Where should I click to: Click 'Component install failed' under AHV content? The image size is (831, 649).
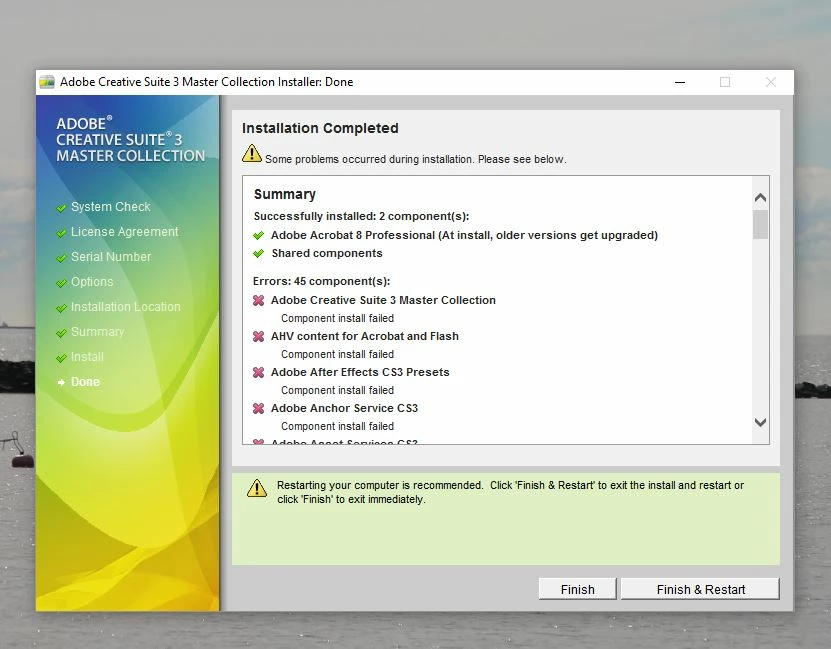tap(338, 354)
